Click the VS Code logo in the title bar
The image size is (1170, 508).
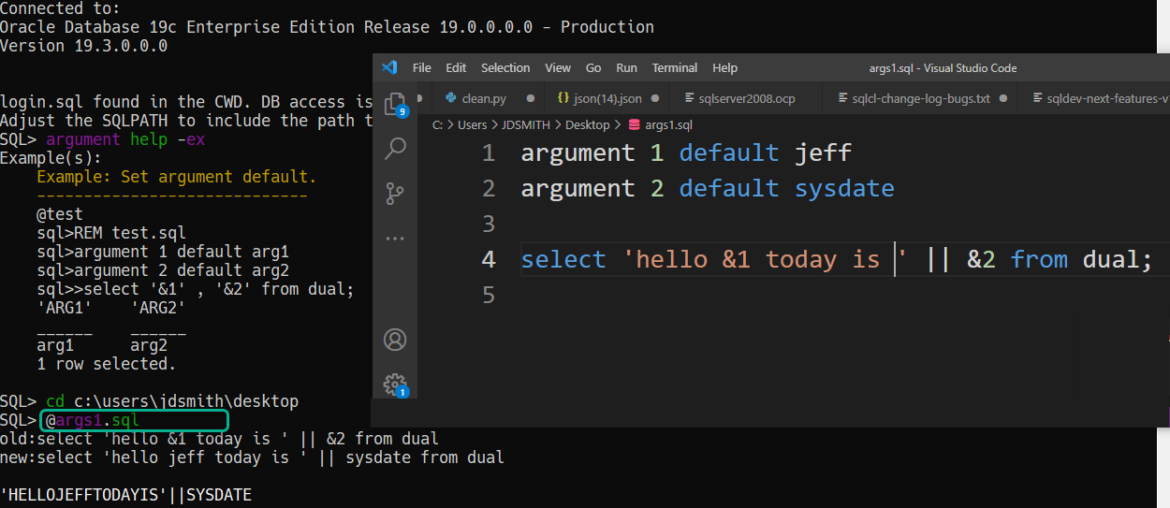(x=390, y=68)
